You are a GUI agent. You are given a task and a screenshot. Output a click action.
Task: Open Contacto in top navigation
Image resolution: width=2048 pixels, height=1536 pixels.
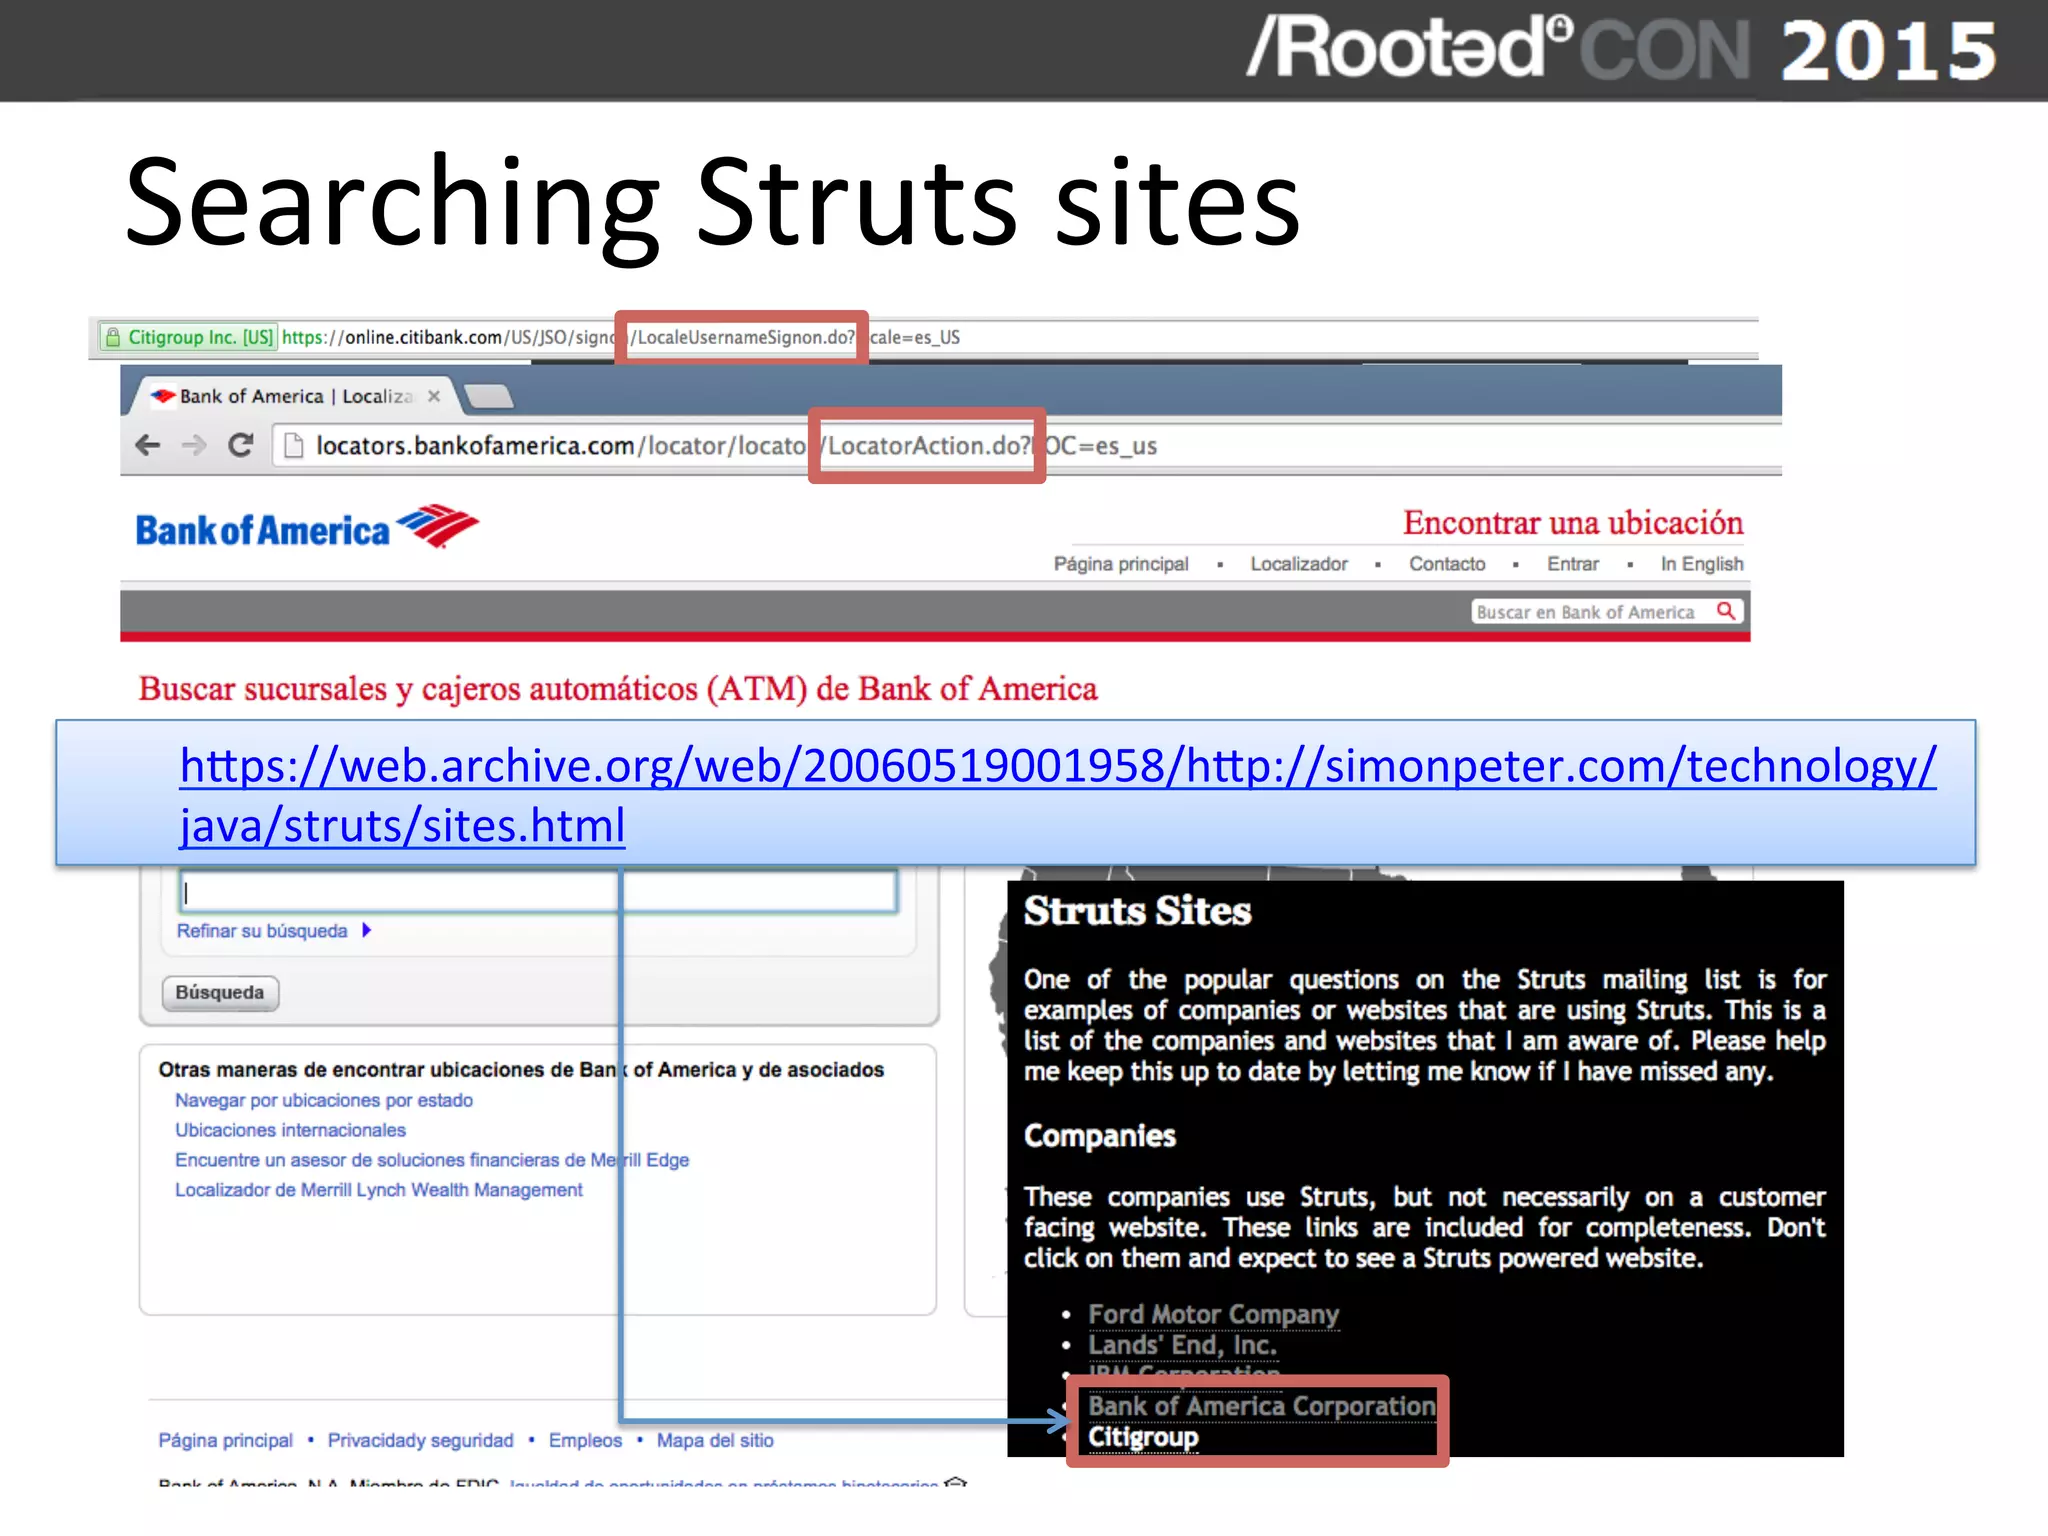pos(1447,564)
